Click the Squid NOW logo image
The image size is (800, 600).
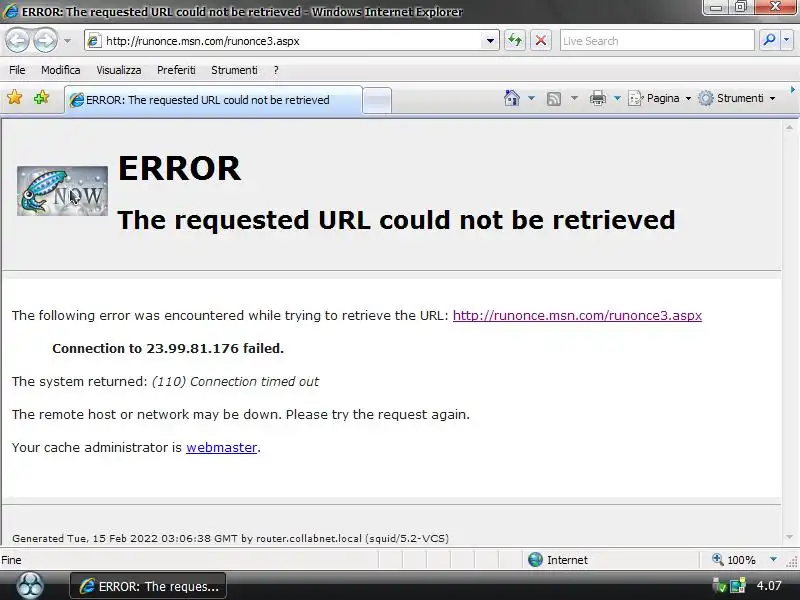[x=62, y=191]
